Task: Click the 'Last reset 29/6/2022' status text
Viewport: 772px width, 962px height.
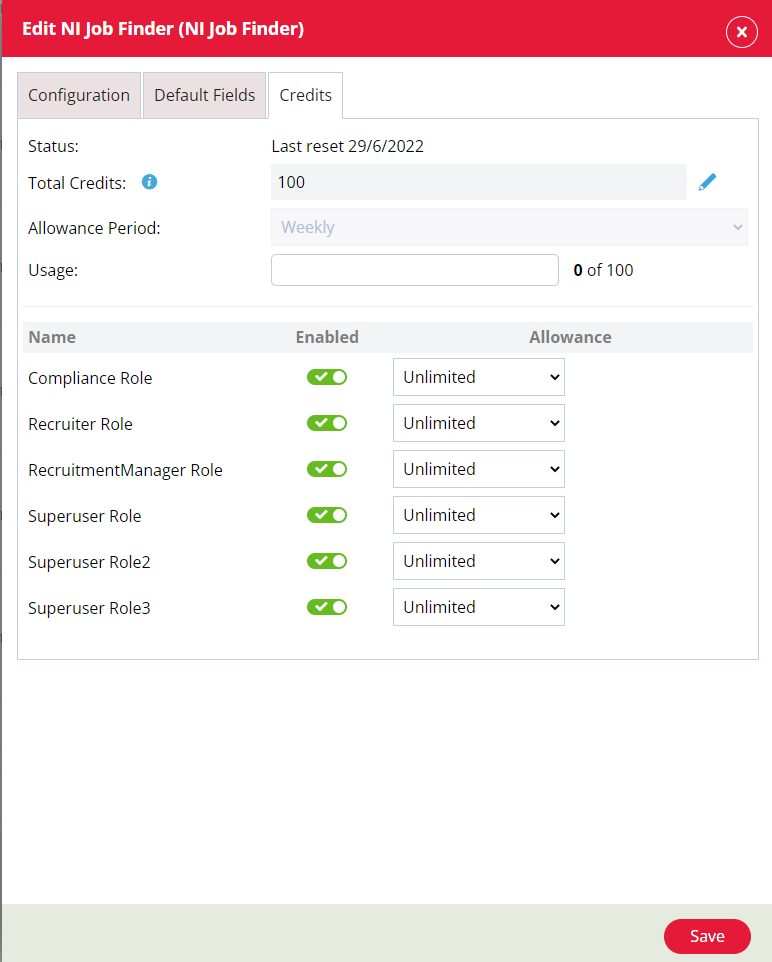Action: pyautogui.click(x=347, y=147)
